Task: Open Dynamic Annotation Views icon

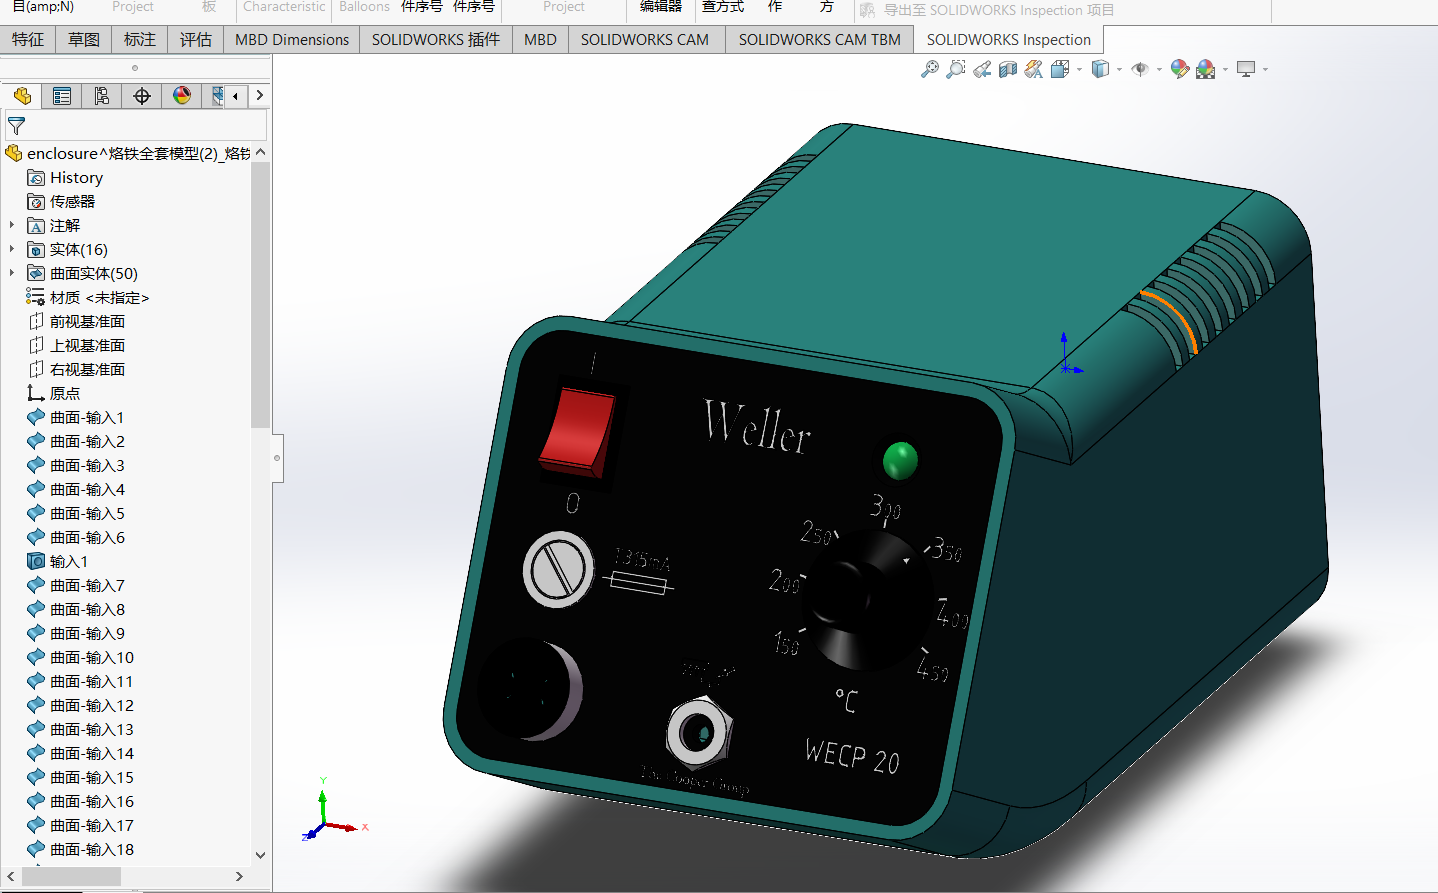Action: click(1034, 69)
